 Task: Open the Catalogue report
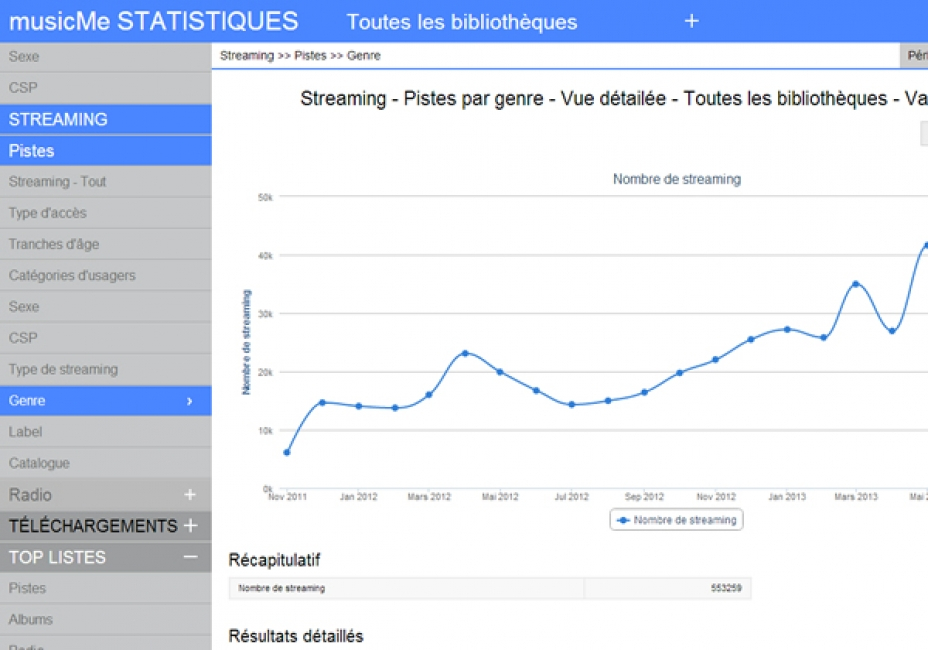click(x=105, y=463)
